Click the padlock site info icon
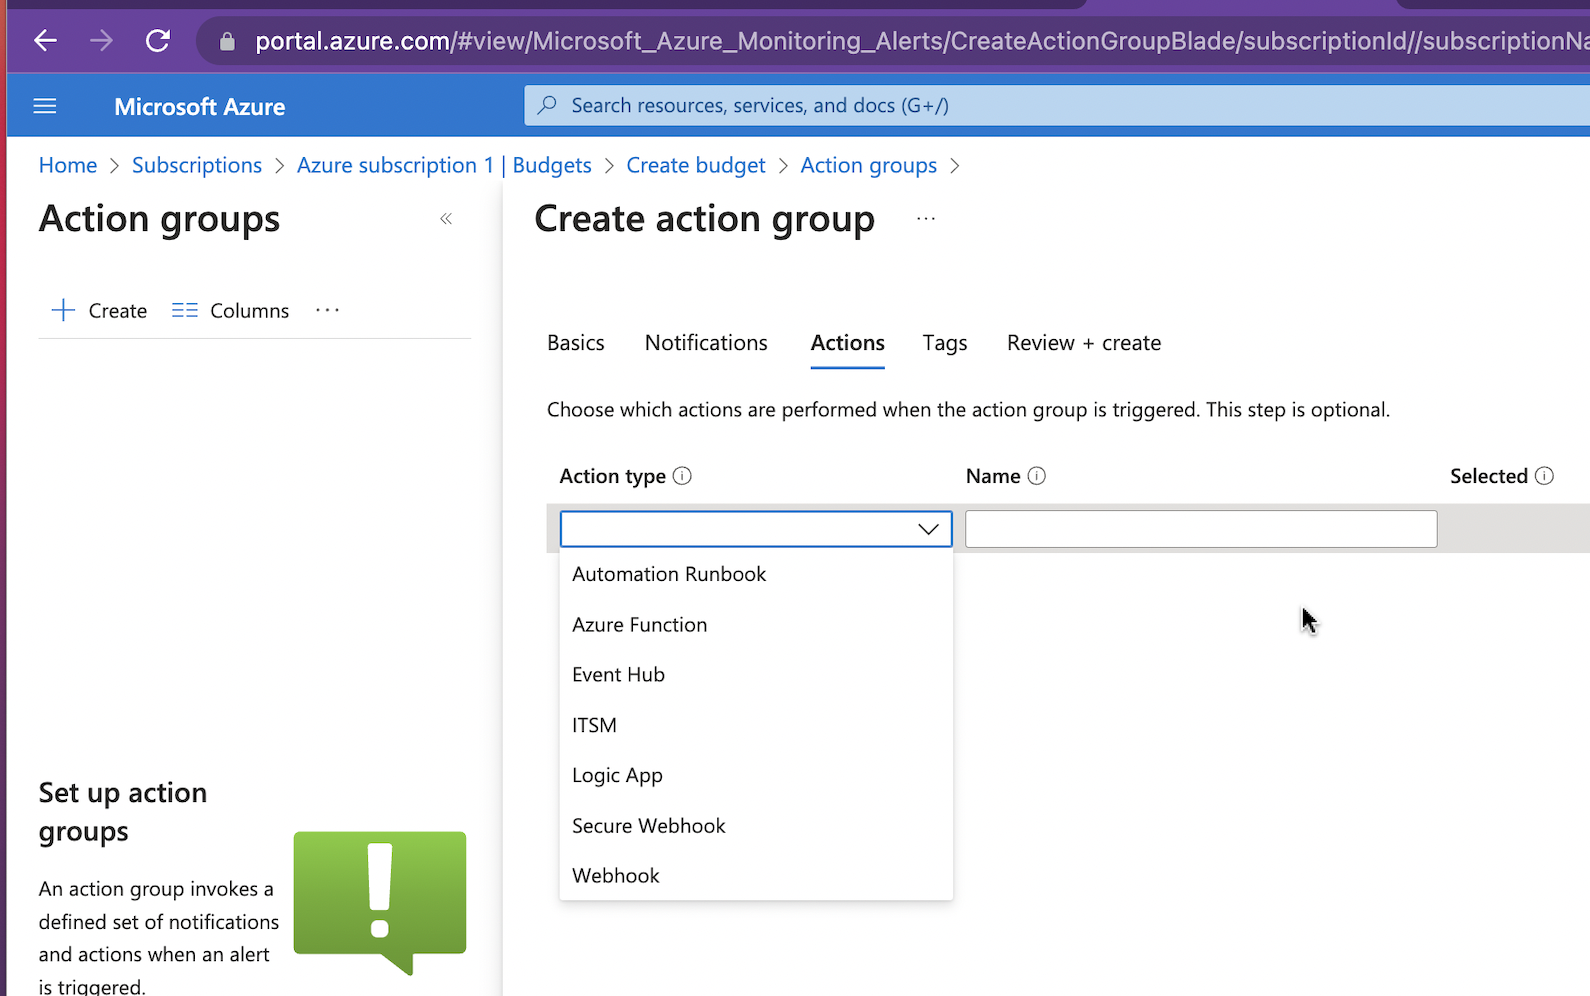 pos(227,42)
